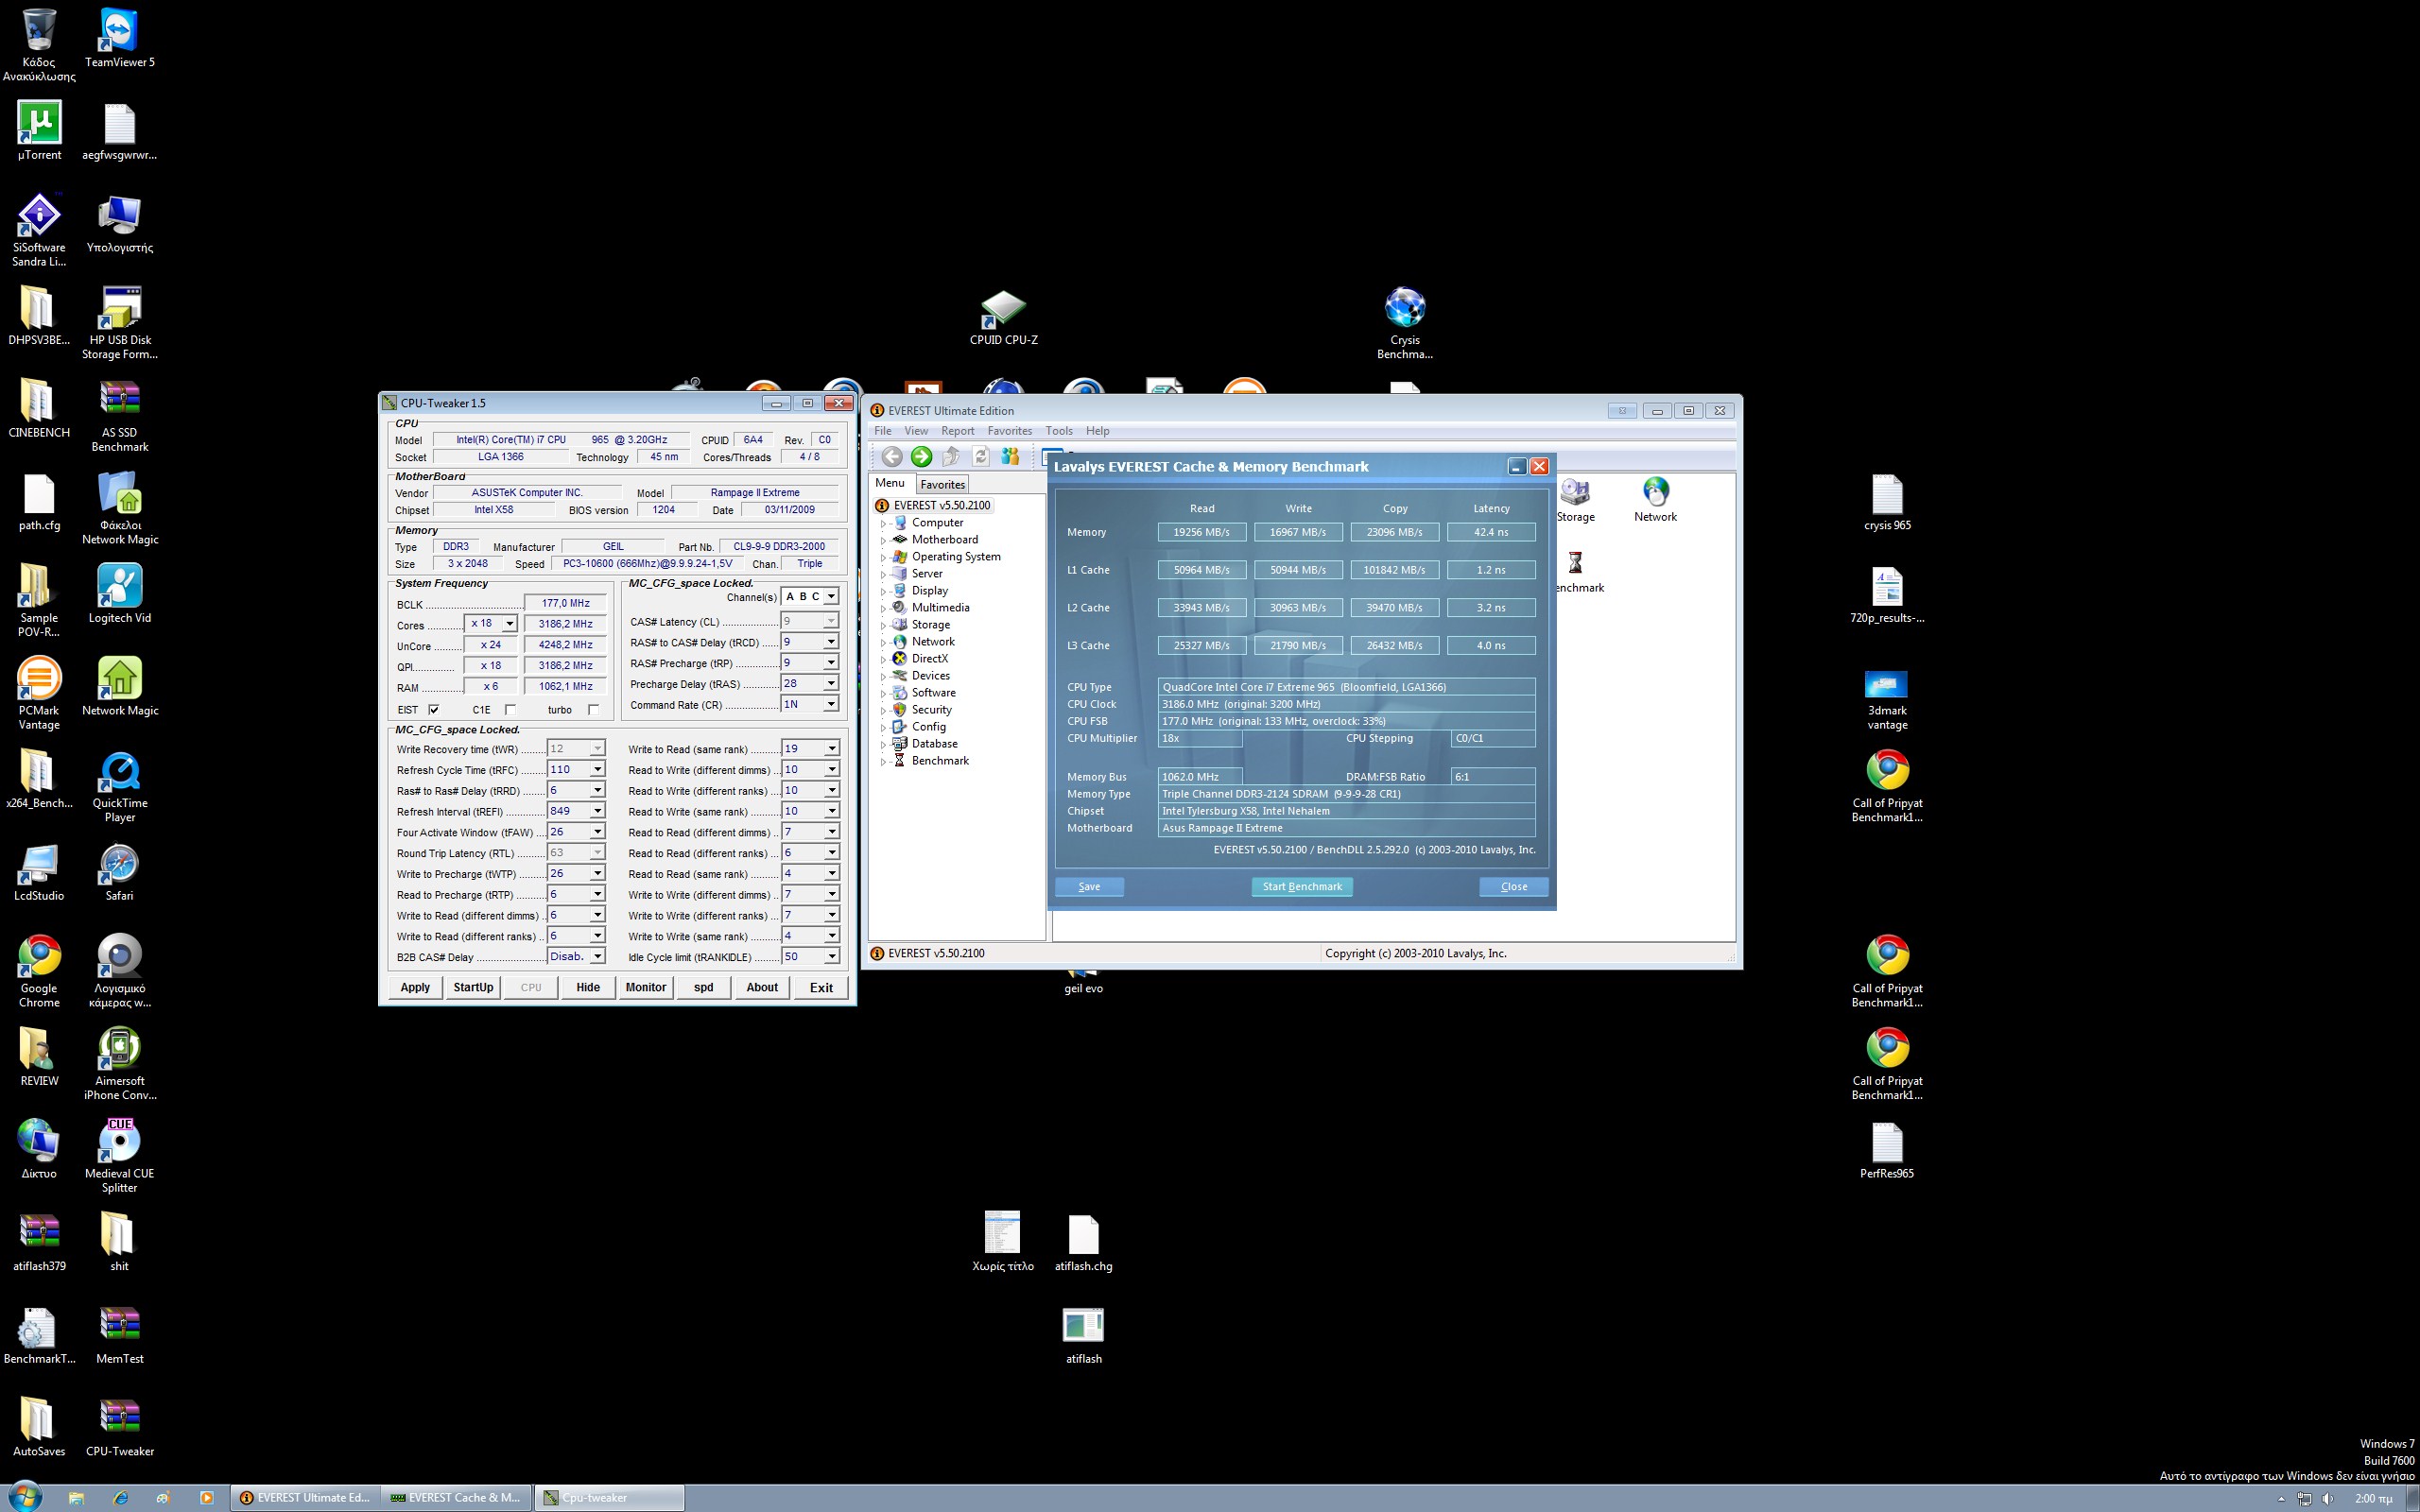Open CPUID CPU-Z desktop shortcut
The height and width of the screenshot is (1512, 2420).
click(1003, 317)
